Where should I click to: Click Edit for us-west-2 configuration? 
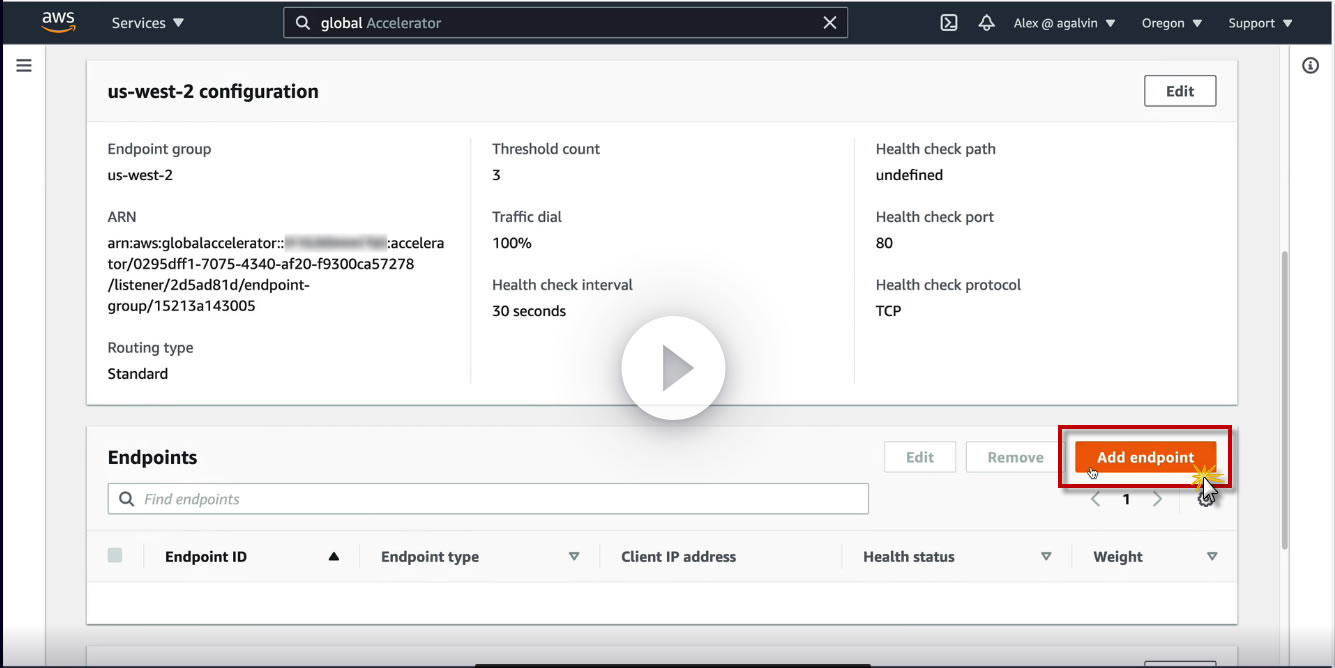click(x=1180, y=91)
